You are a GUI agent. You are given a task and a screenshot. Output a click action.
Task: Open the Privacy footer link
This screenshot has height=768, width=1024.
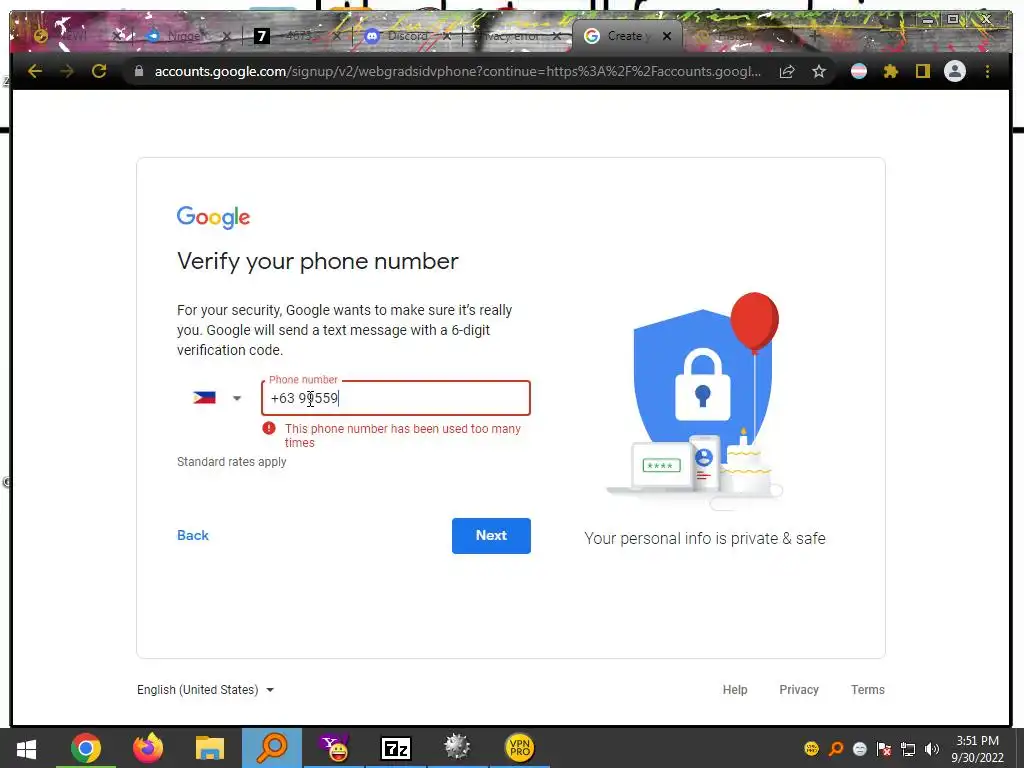(799, 690)
